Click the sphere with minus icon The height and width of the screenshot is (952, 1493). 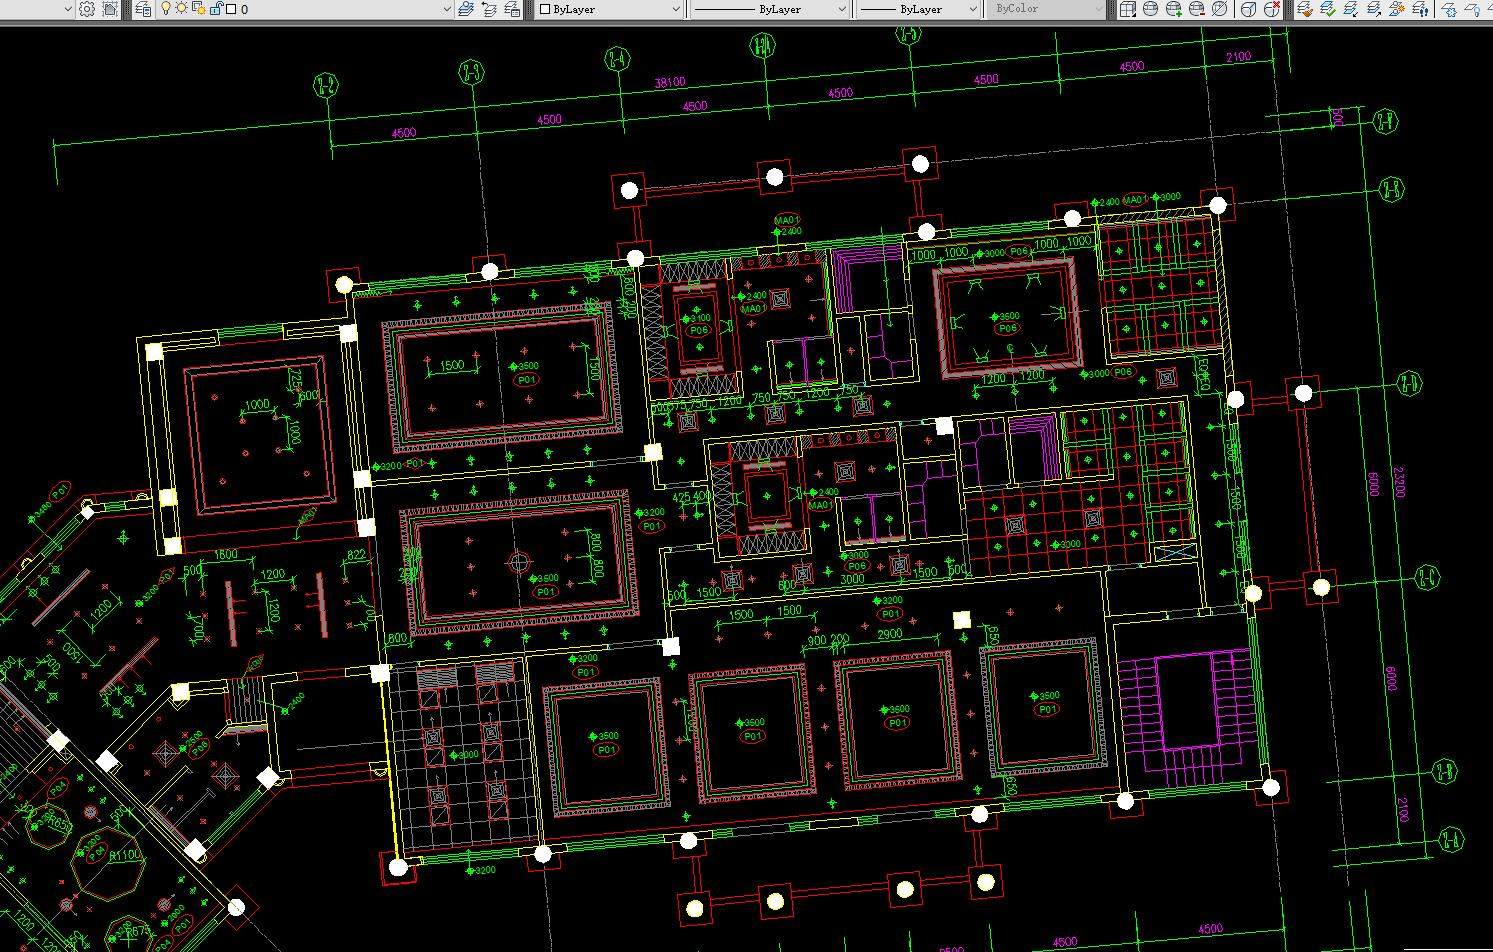click(1196, 9)
